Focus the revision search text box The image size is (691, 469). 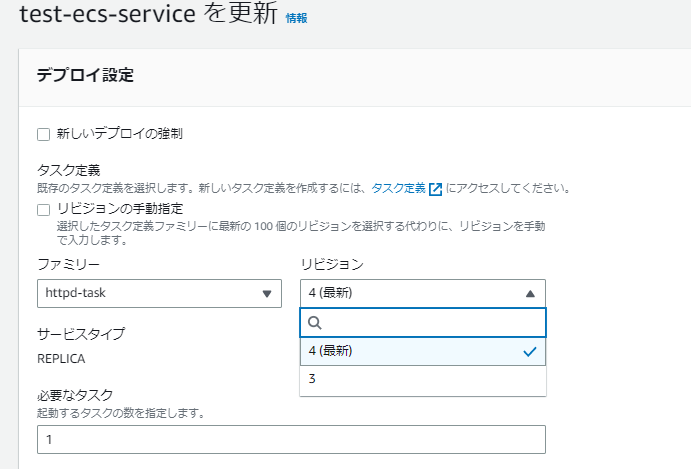[x=423, y=323]
